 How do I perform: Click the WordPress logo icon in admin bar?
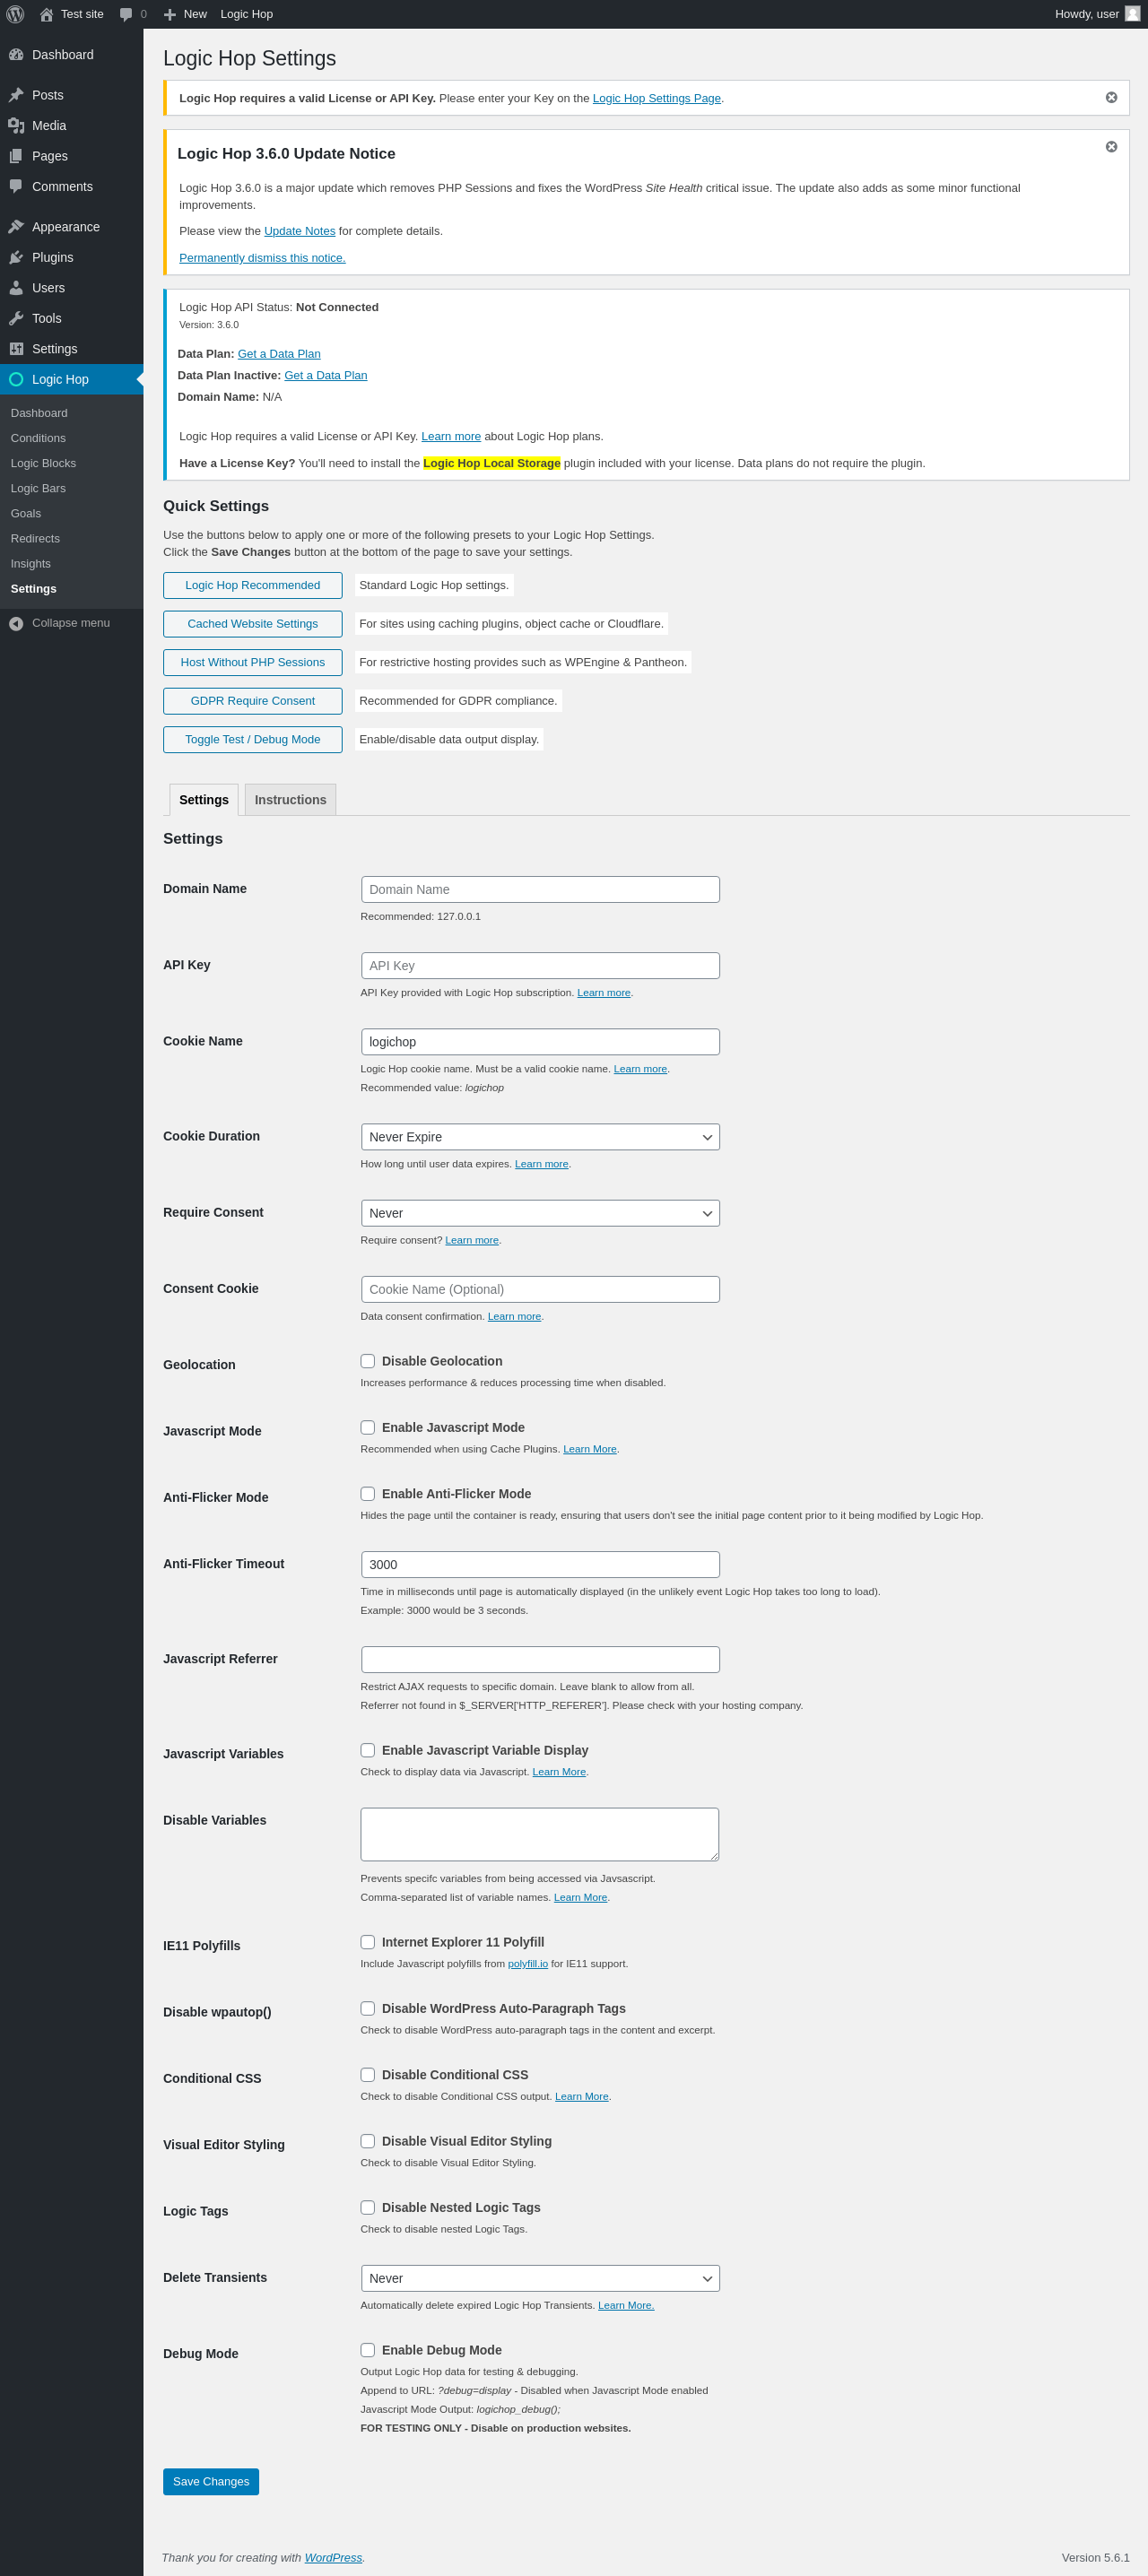(x=15, y=14)
